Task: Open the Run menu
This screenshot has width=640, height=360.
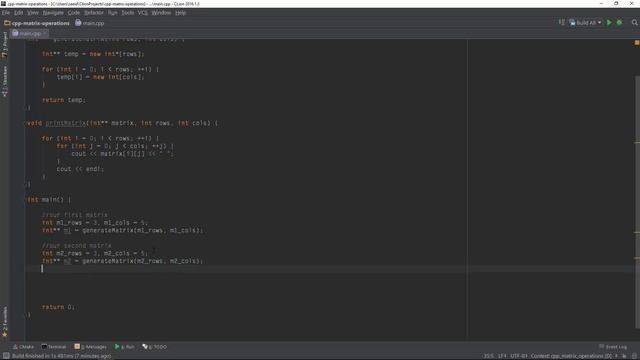Action: click(x=112, y=13)
